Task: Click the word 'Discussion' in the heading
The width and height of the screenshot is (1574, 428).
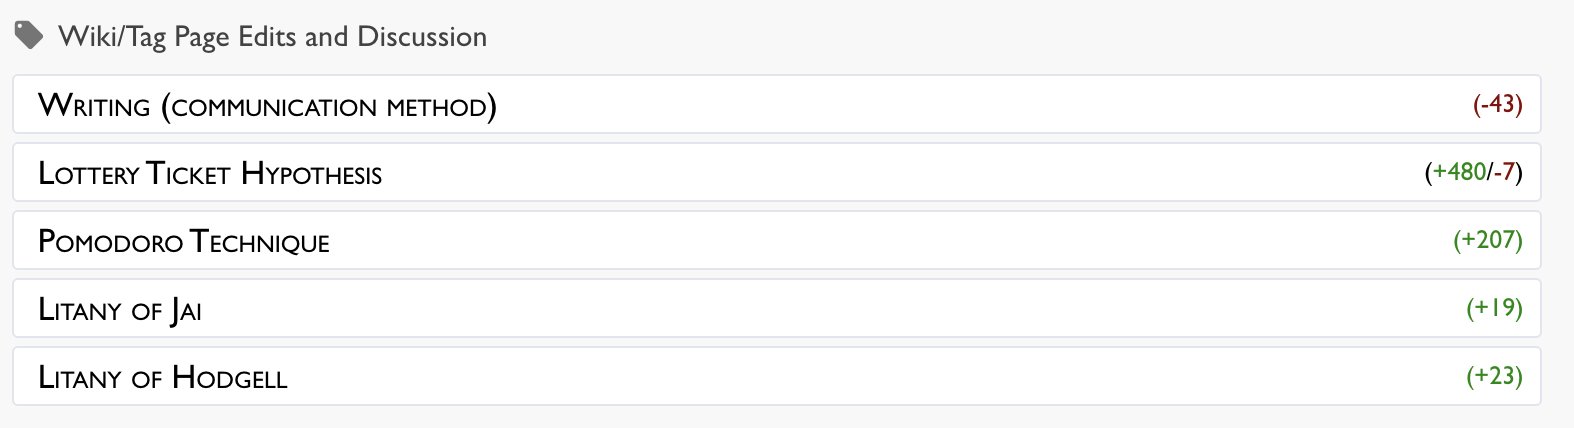Action: [x=422, y=37]
